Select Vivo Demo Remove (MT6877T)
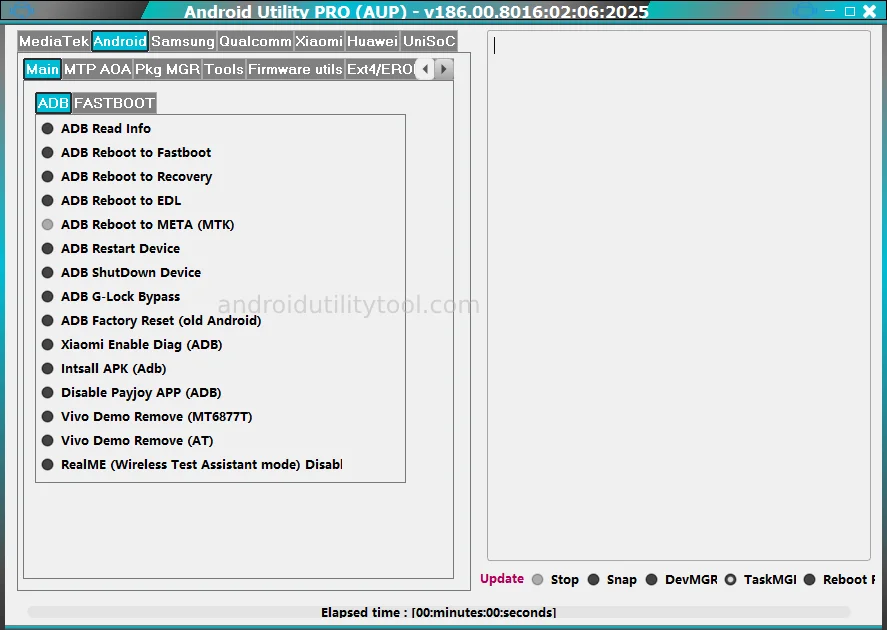This screenshot has width=887, height=630. (x=147, y=417)
